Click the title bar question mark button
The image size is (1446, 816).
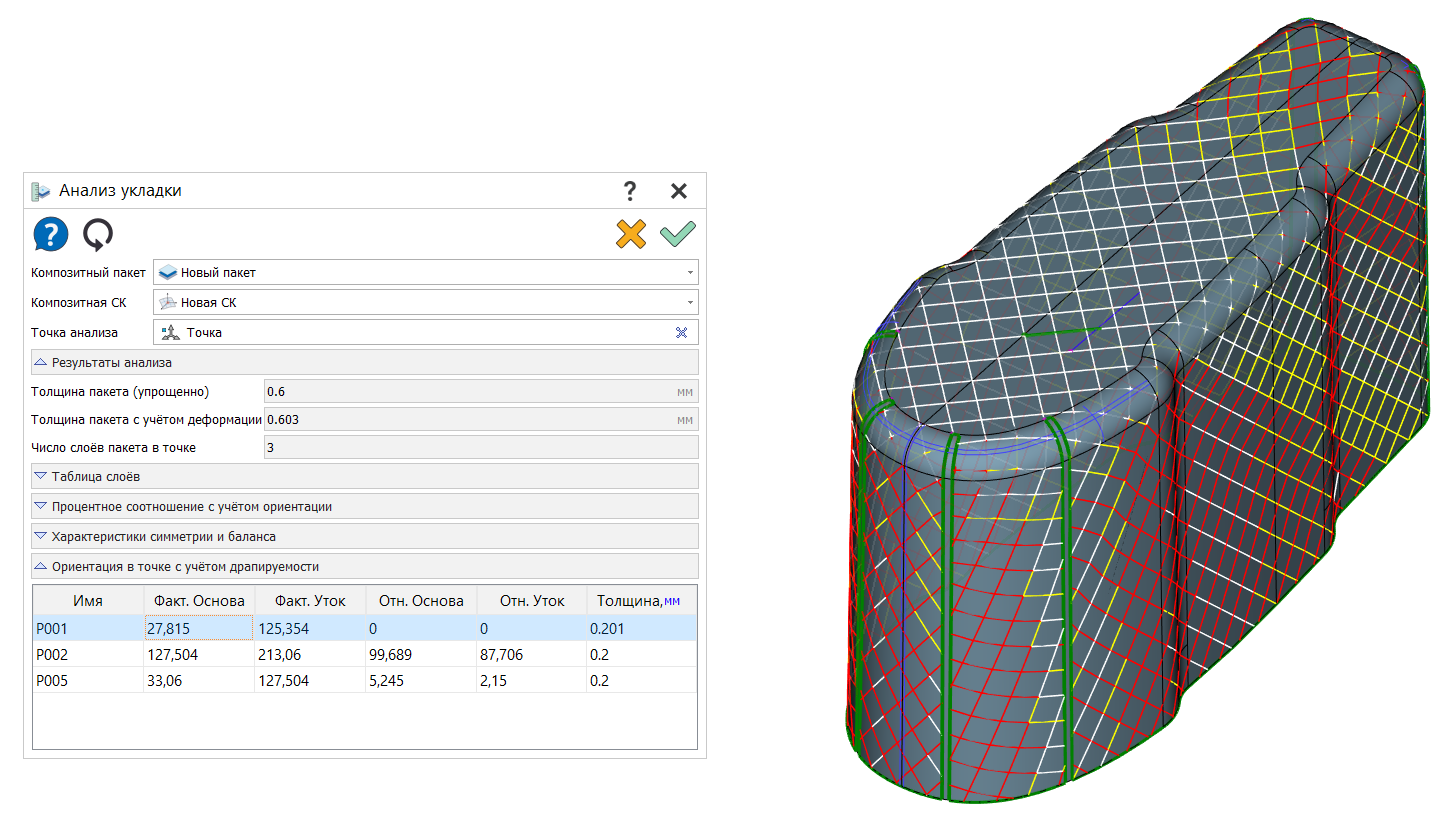(629, 191)
